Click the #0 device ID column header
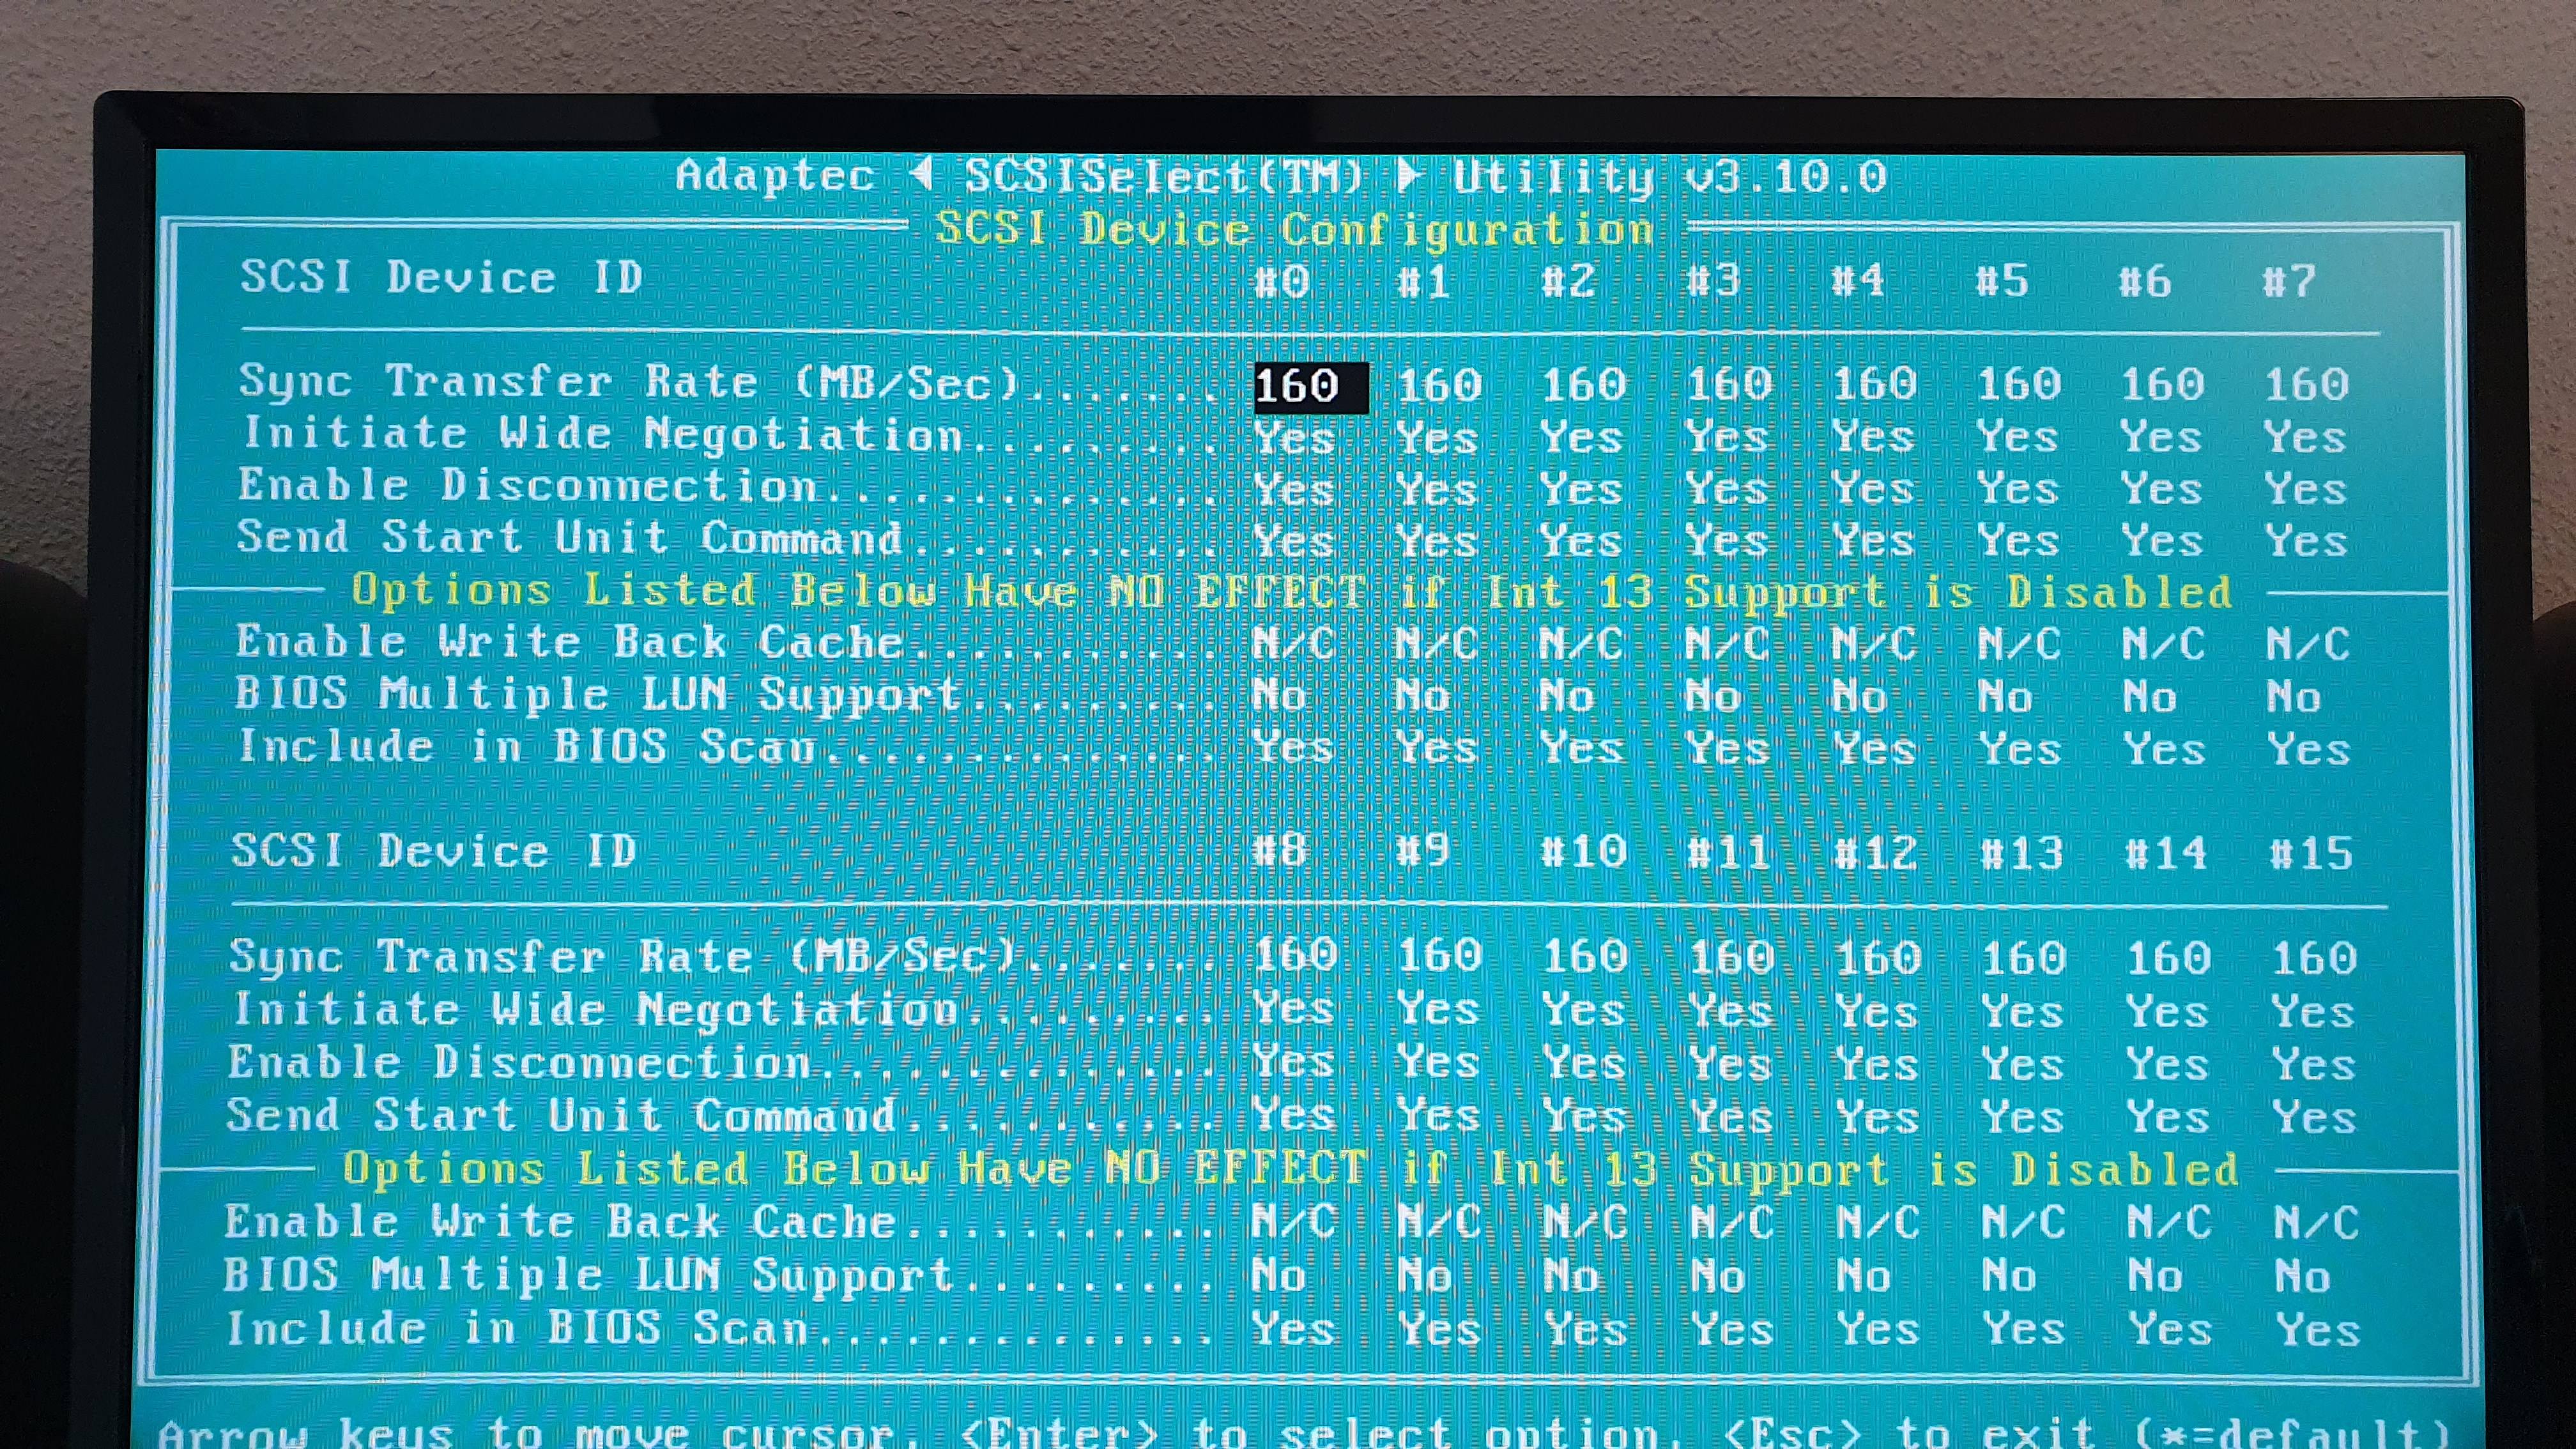Image resolution: width=2576 pixels, height=1449 pixels. pos(1282,282)
